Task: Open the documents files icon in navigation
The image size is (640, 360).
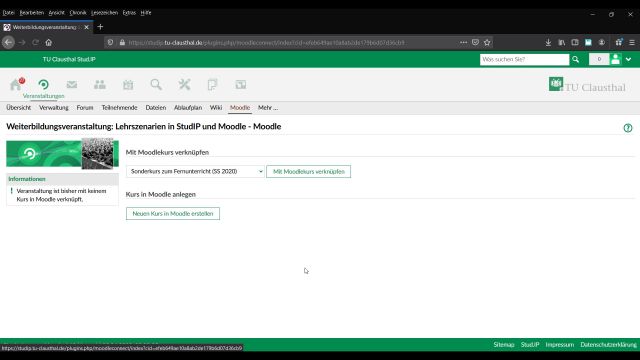Action: click(212, 84)
